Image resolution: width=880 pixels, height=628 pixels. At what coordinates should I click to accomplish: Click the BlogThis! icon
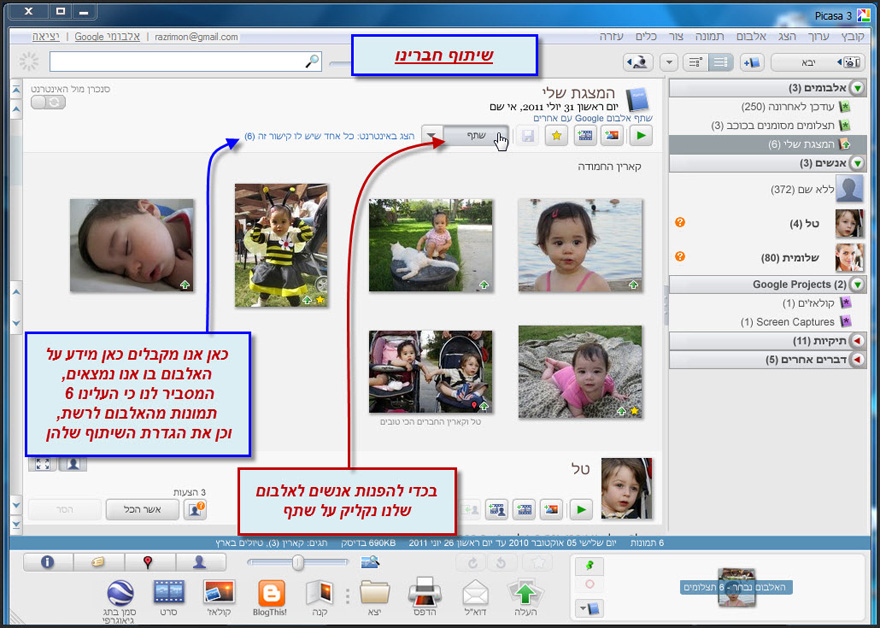pos(270,598)
